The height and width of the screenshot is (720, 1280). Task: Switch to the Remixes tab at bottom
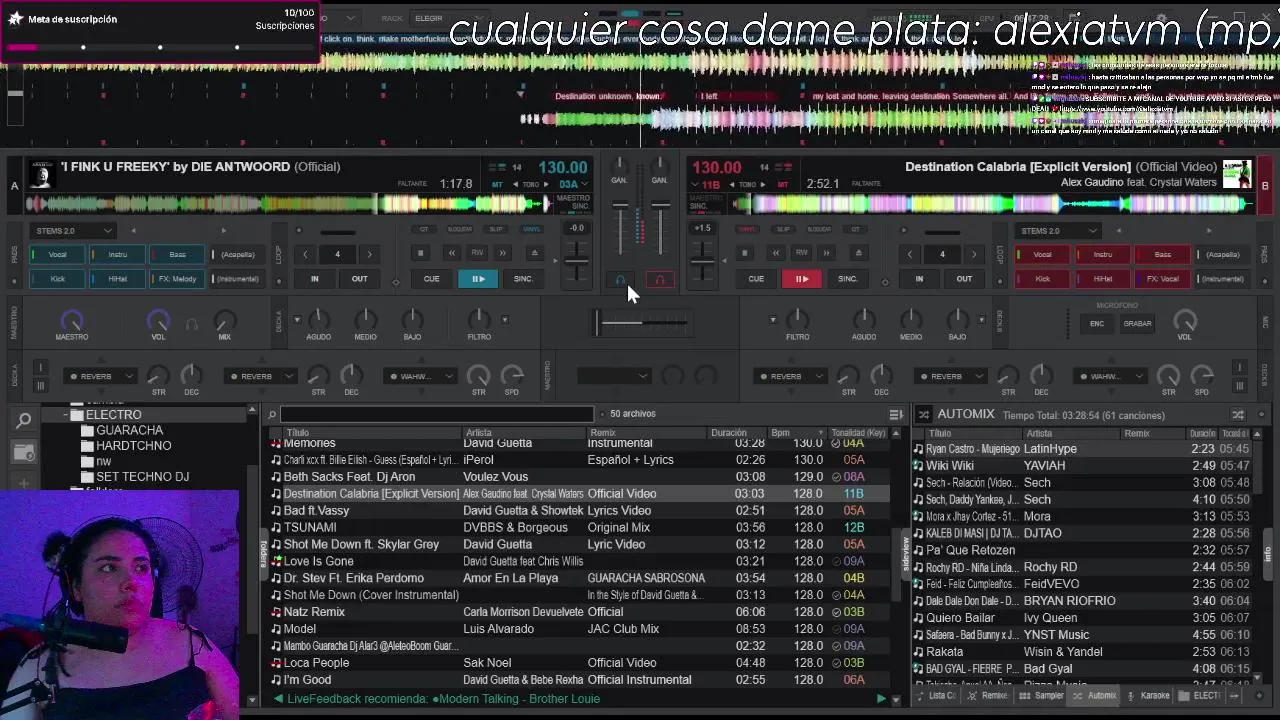click(x=988, y=696)
